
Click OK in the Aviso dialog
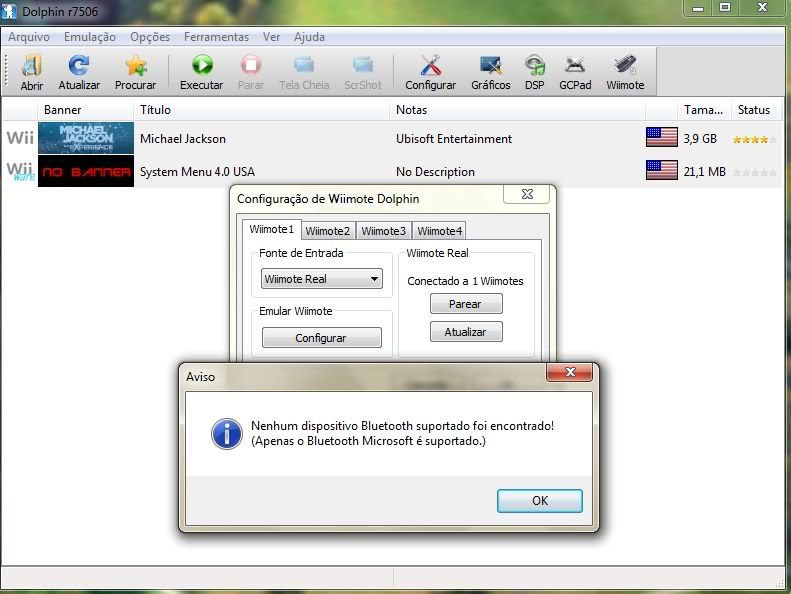539,501
